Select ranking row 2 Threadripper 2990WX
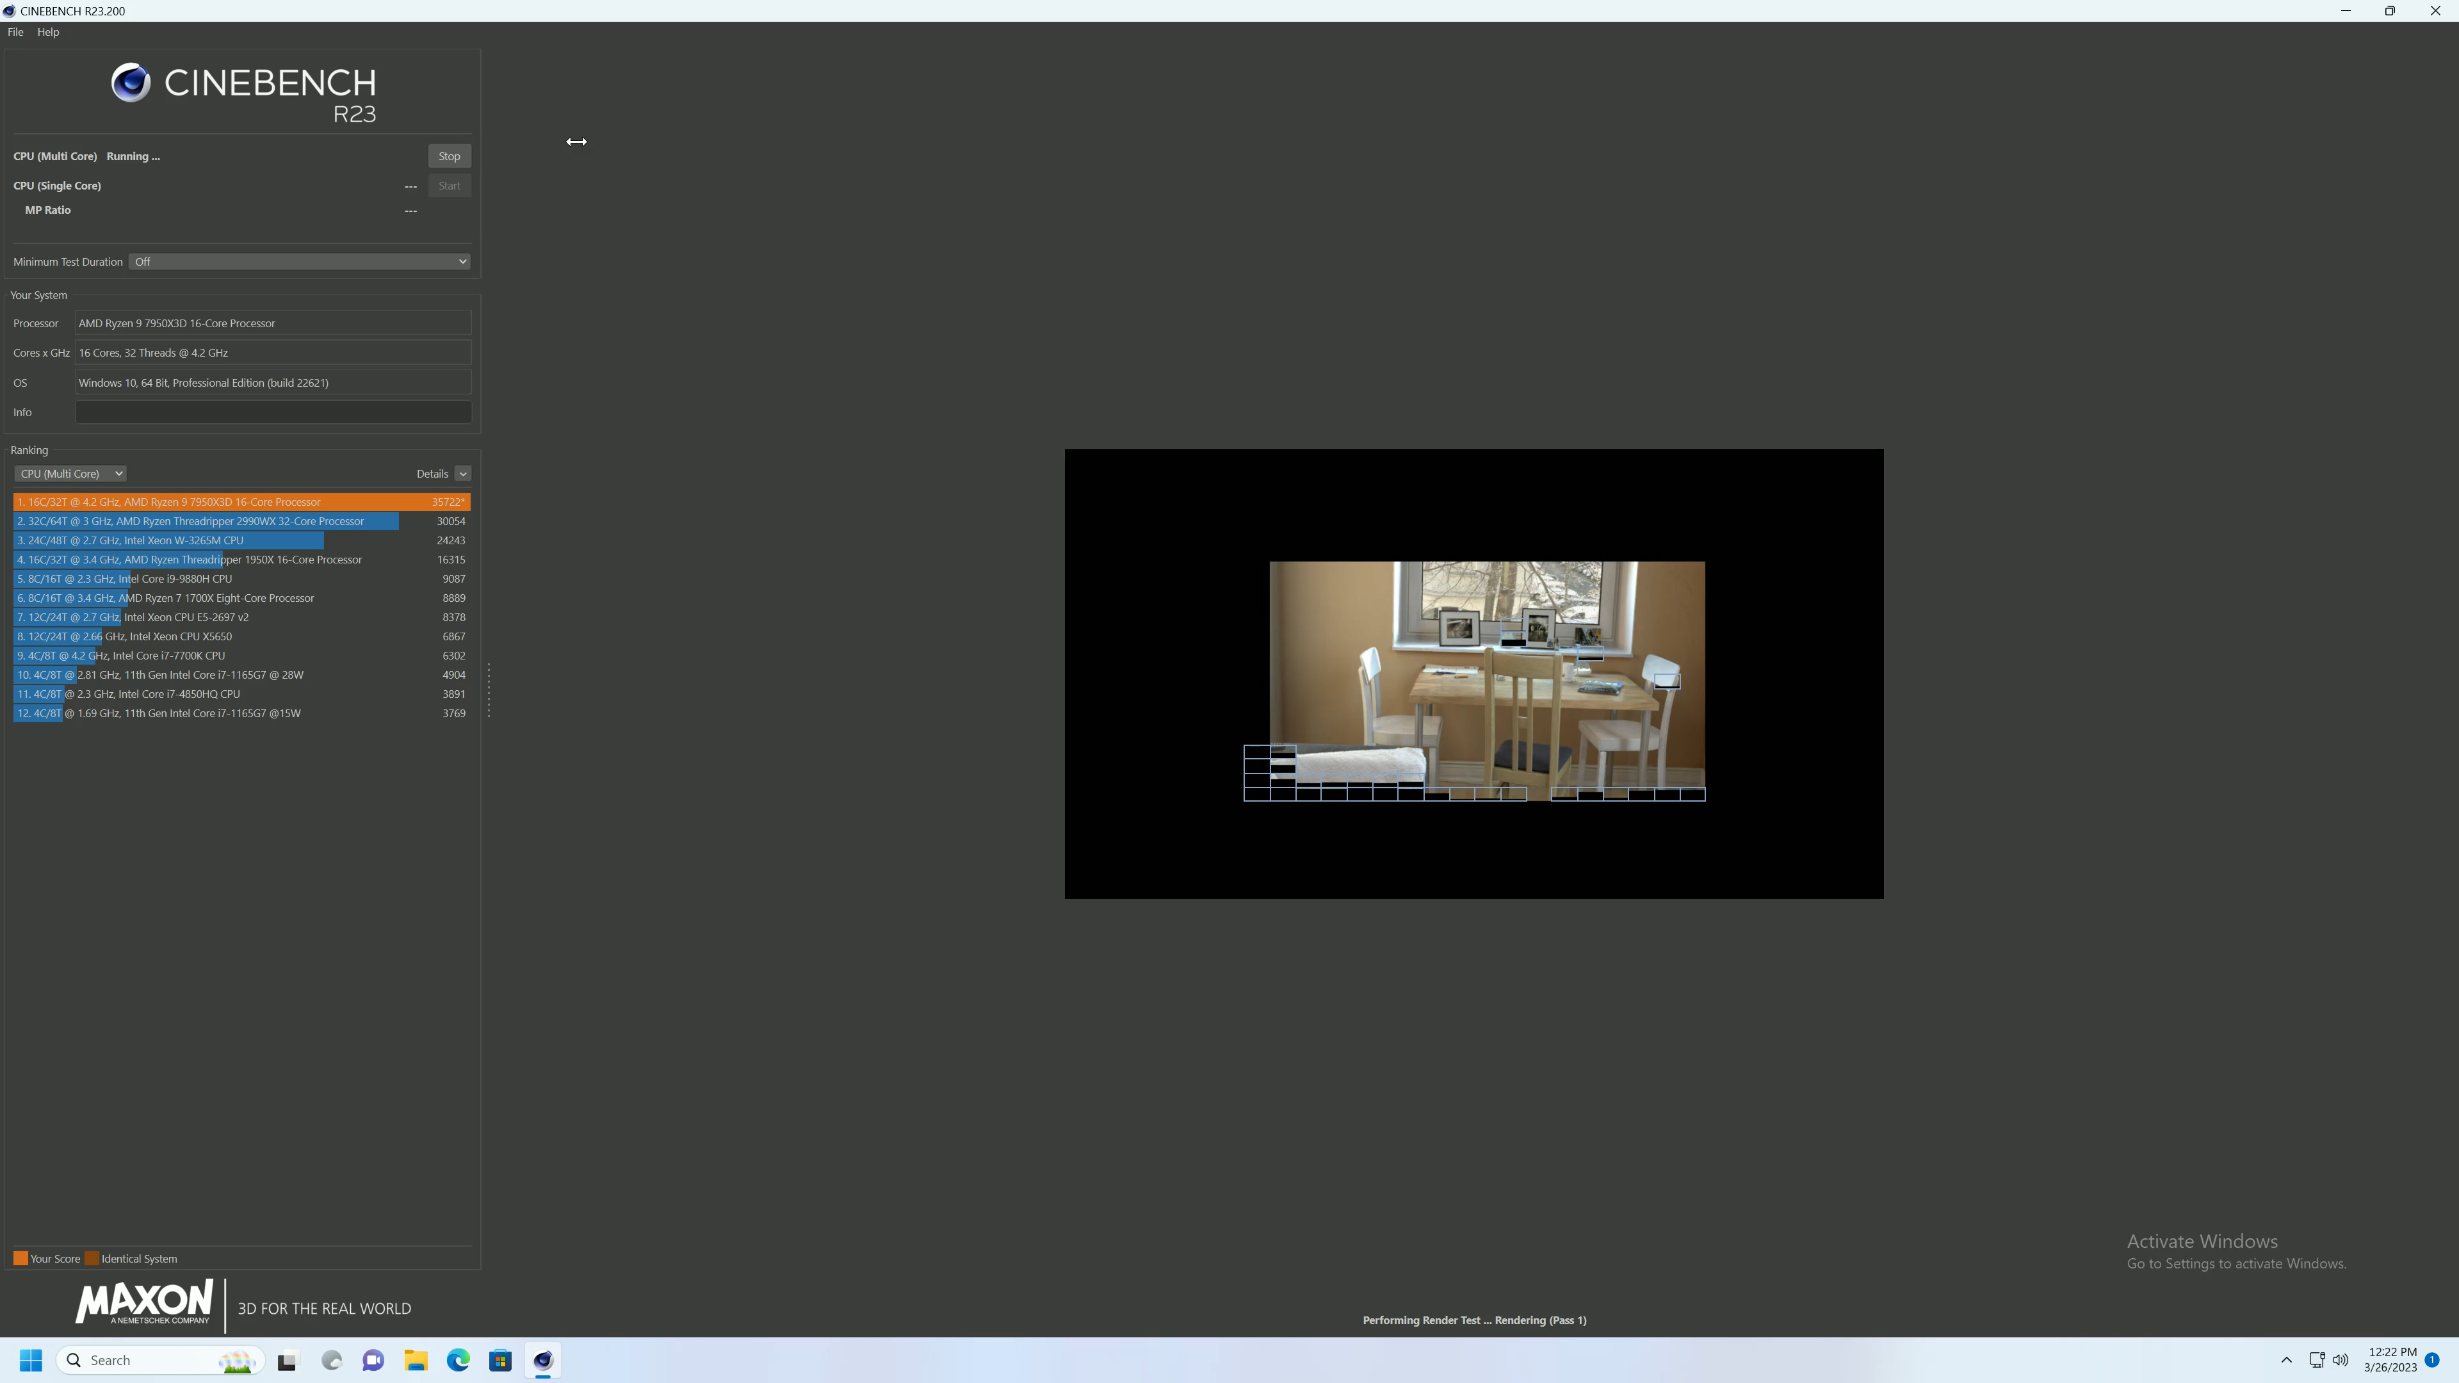The width and height of the screenshot is (2459, 1383). 242,521
